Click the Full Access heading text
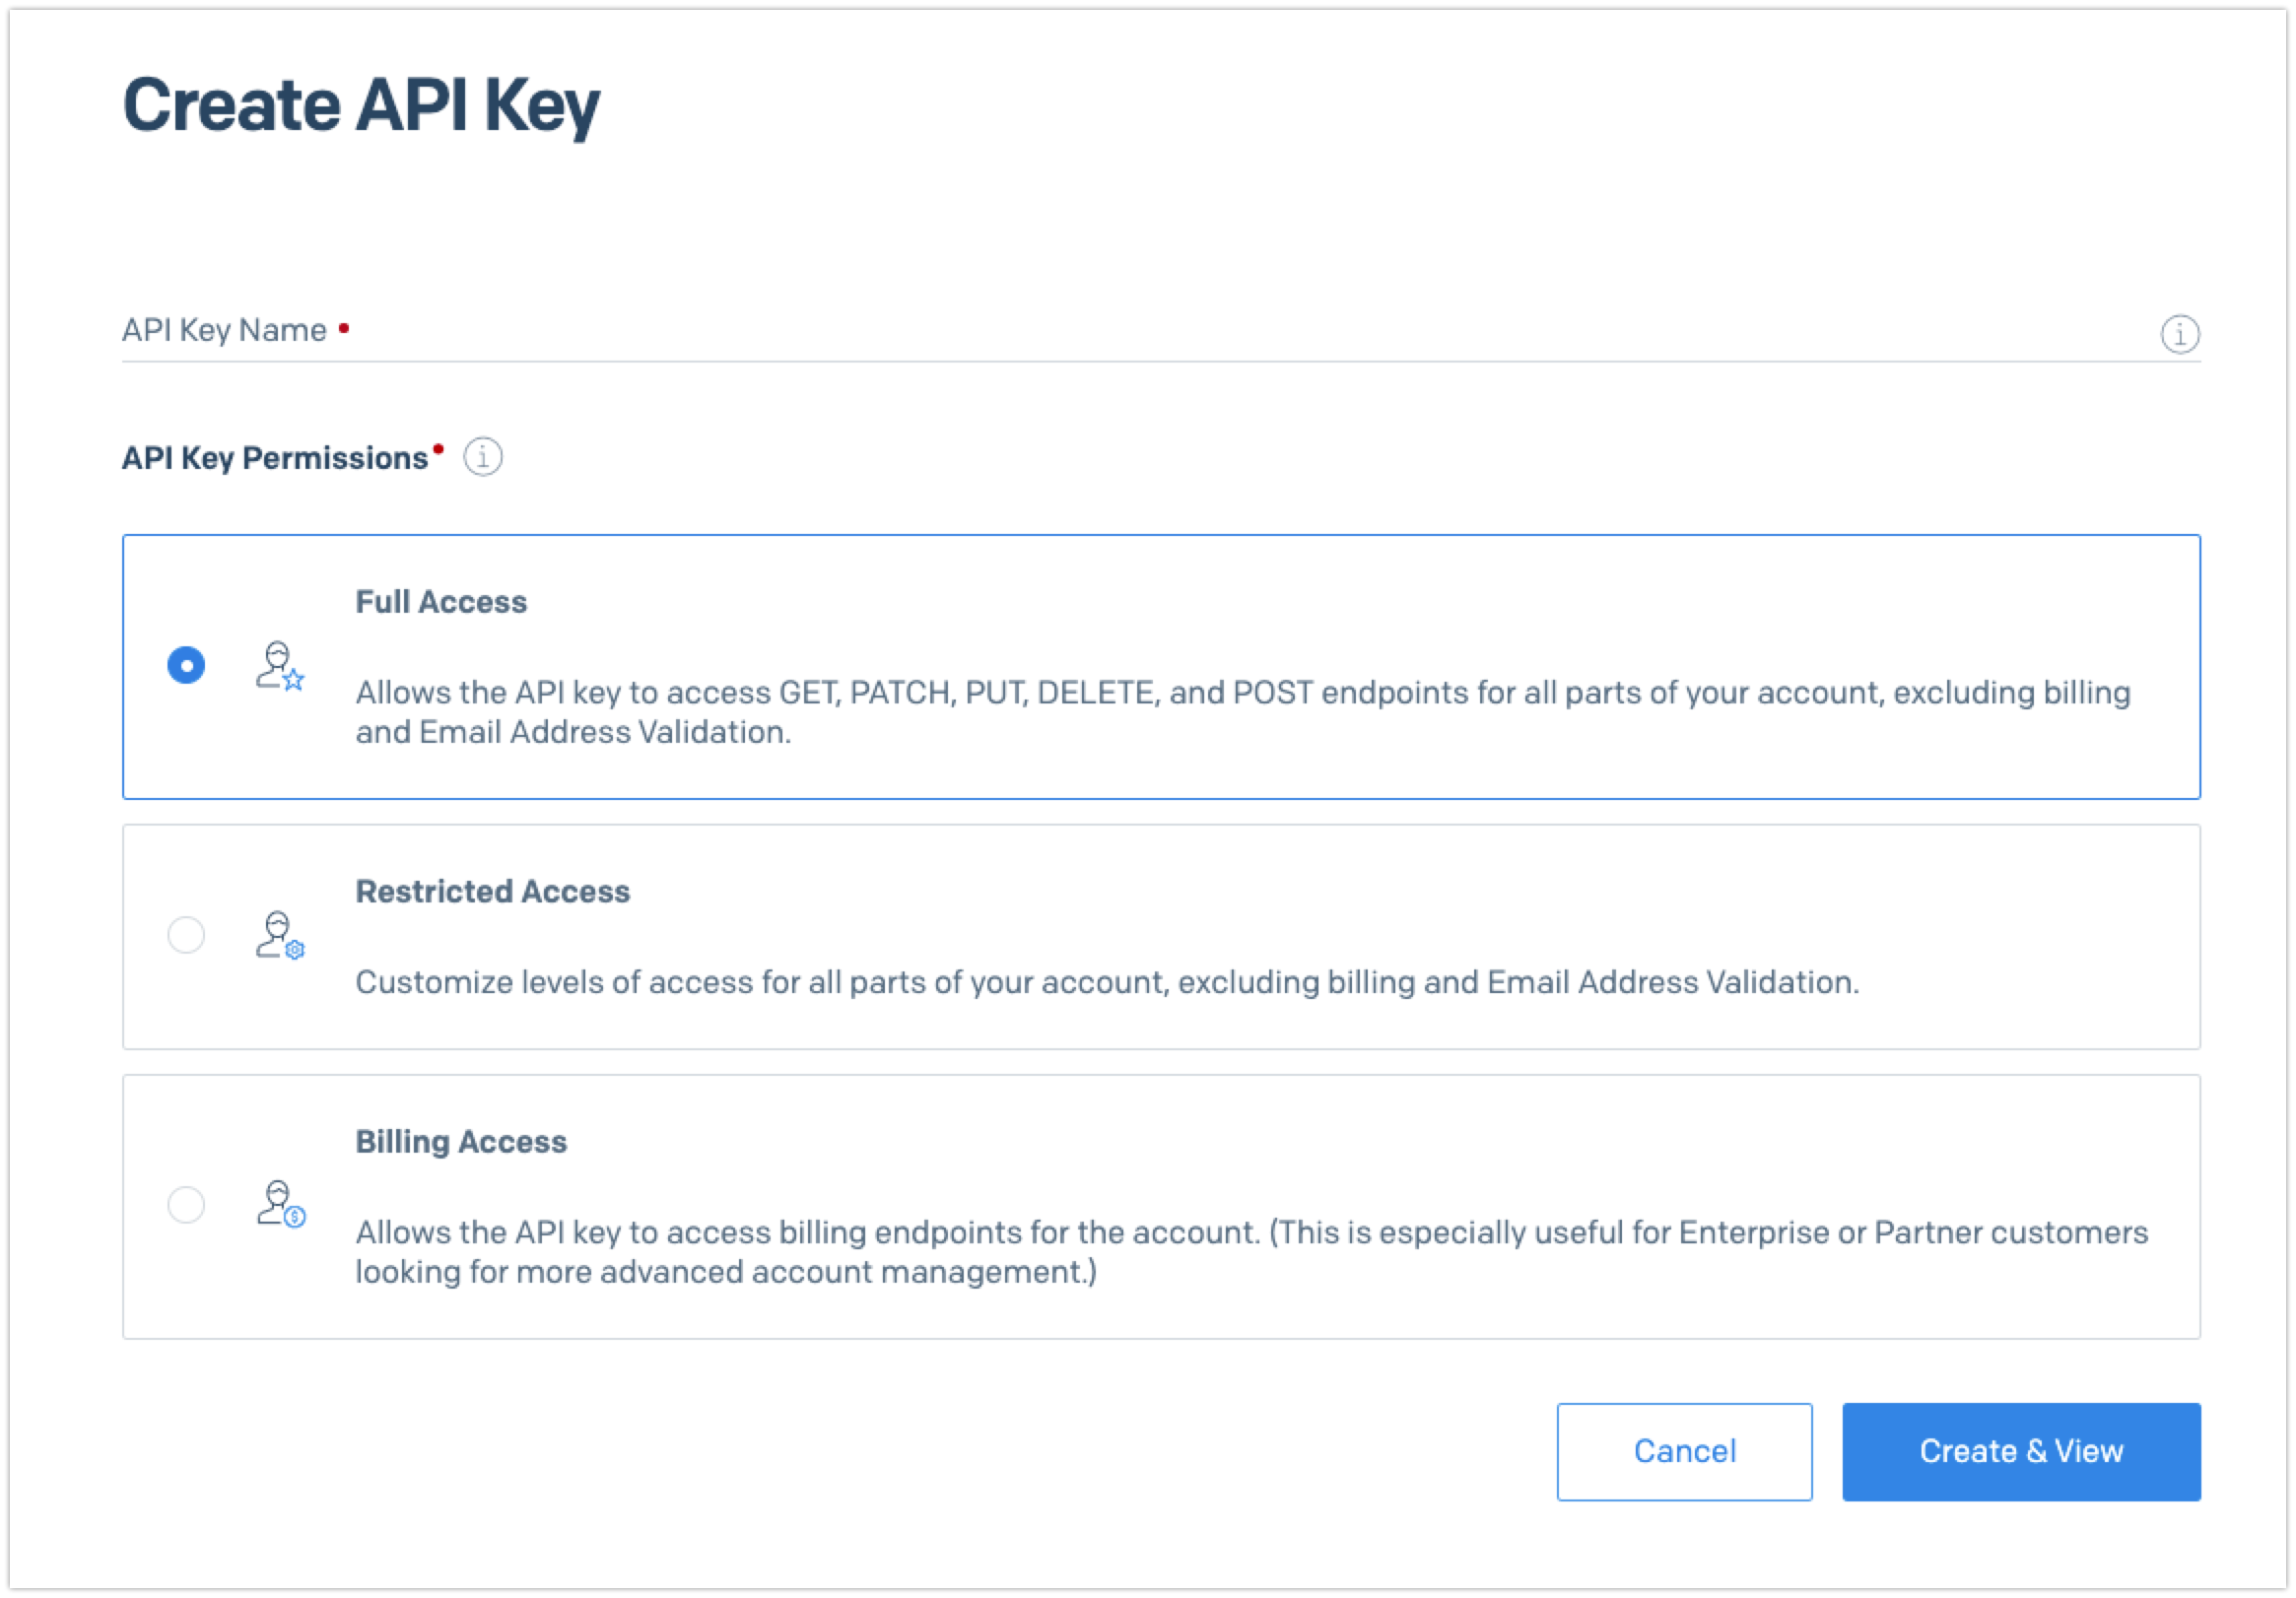This screenshot has width=2296, height=1598. [441, 602]
